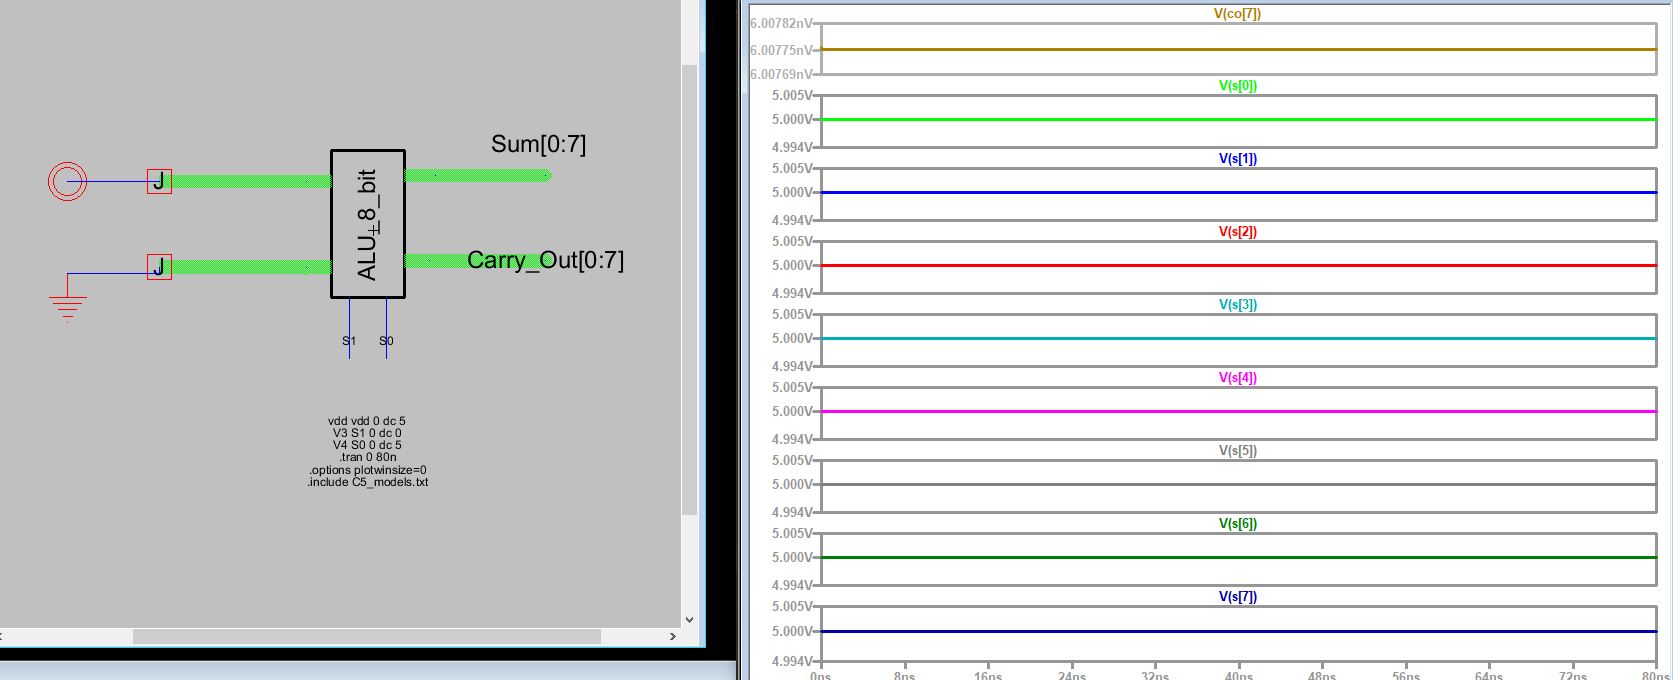Click the schematic scroll right arrow
The width and height of the screenshot is (1673, 680).
[672, 636]
